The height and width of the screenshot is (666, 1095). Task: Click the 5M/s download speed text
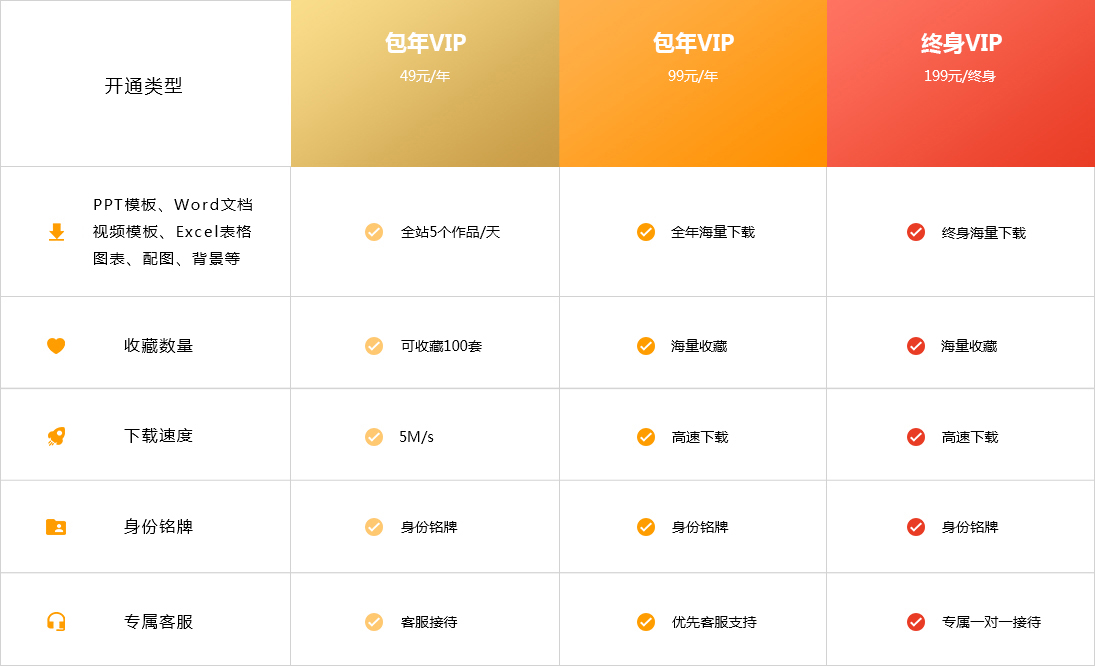pyautogui.click(x=416, y=437)
